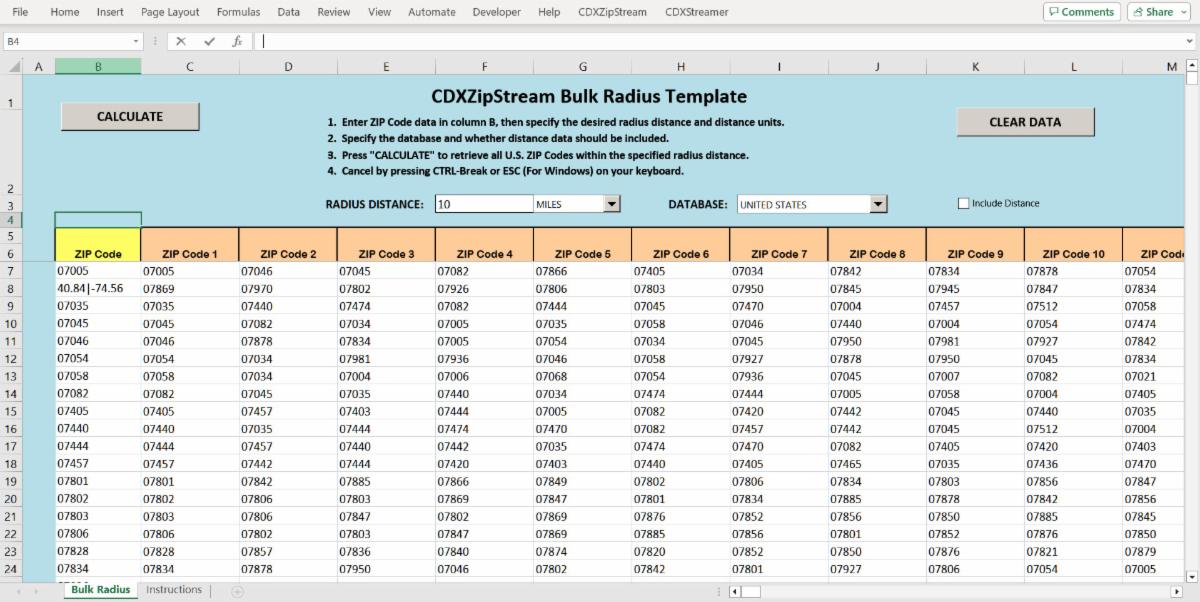Screen dimensions: 1200x602
Task: Click the horizontal scrollbar right arrow
Action: tap(1176, 591)
